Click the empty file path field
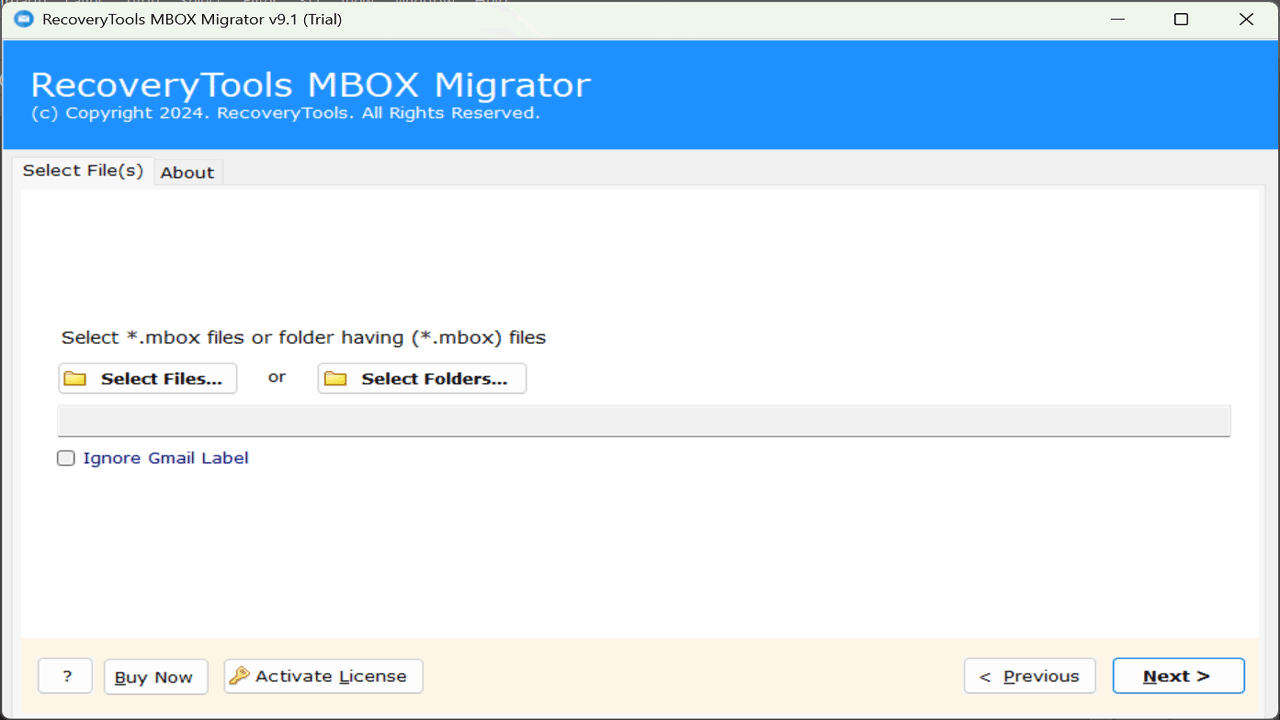Image resolution: width=1280 pixels, height=720 pixels. 644,421
